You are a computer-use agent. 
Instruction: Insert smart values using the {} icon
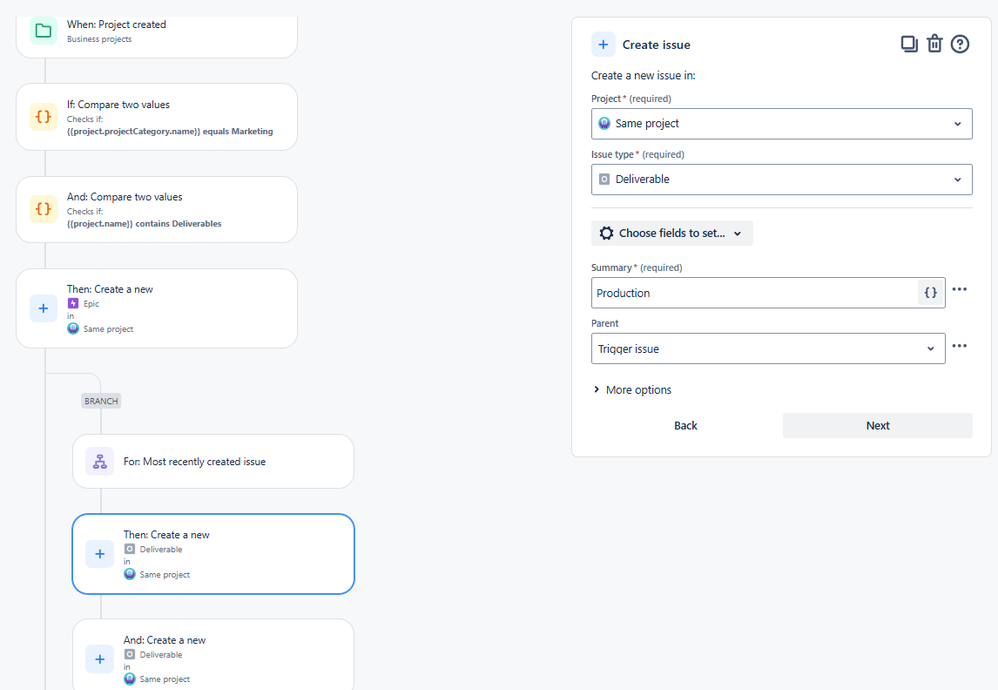click(x=930, y=292)
